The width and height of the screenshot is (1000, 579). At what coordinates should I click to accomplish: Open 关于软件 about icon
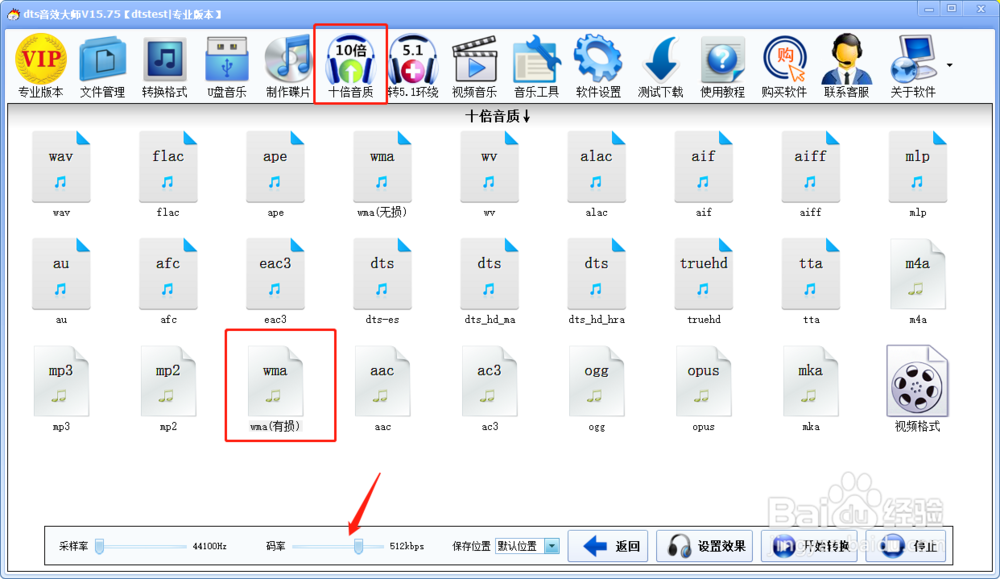click(913, 66)
